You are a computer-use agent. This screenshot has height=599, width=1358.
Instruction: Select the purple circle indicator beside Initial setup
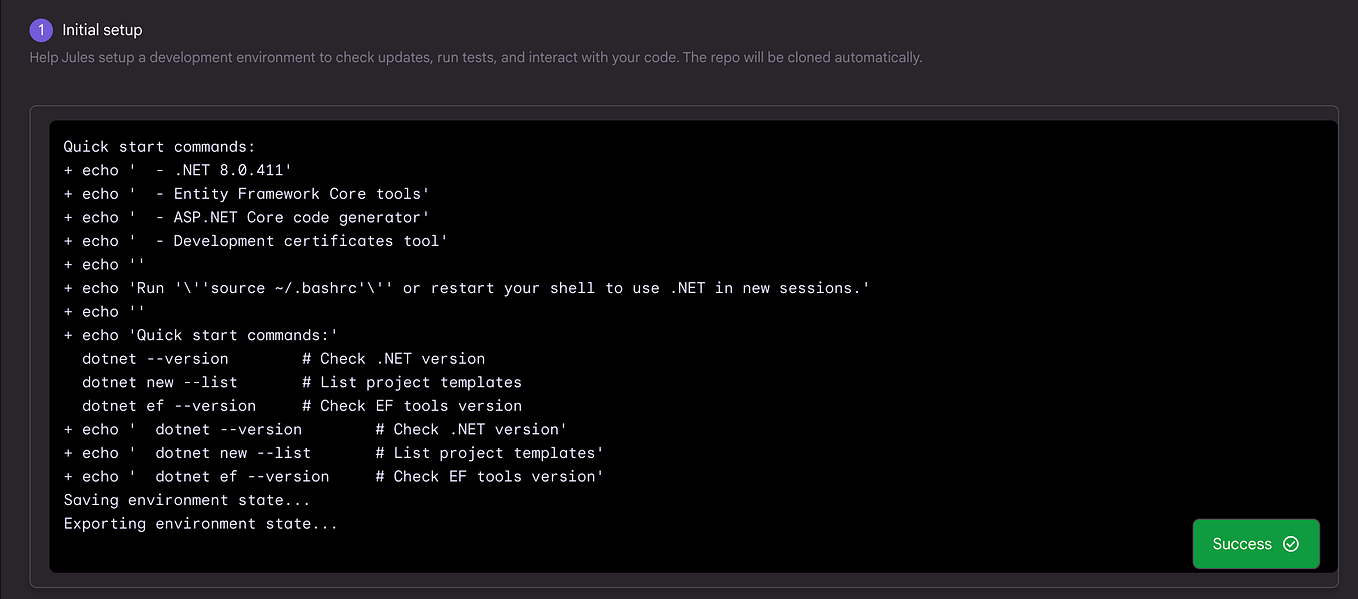coord(41,30)
